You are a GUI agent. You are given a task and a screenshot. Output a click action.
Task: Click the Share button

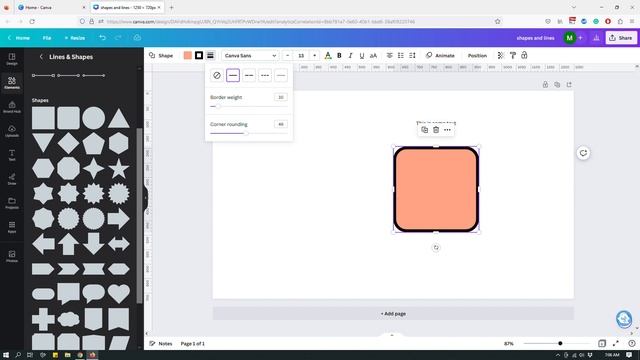pyautogui.click(x=621, y=38)
